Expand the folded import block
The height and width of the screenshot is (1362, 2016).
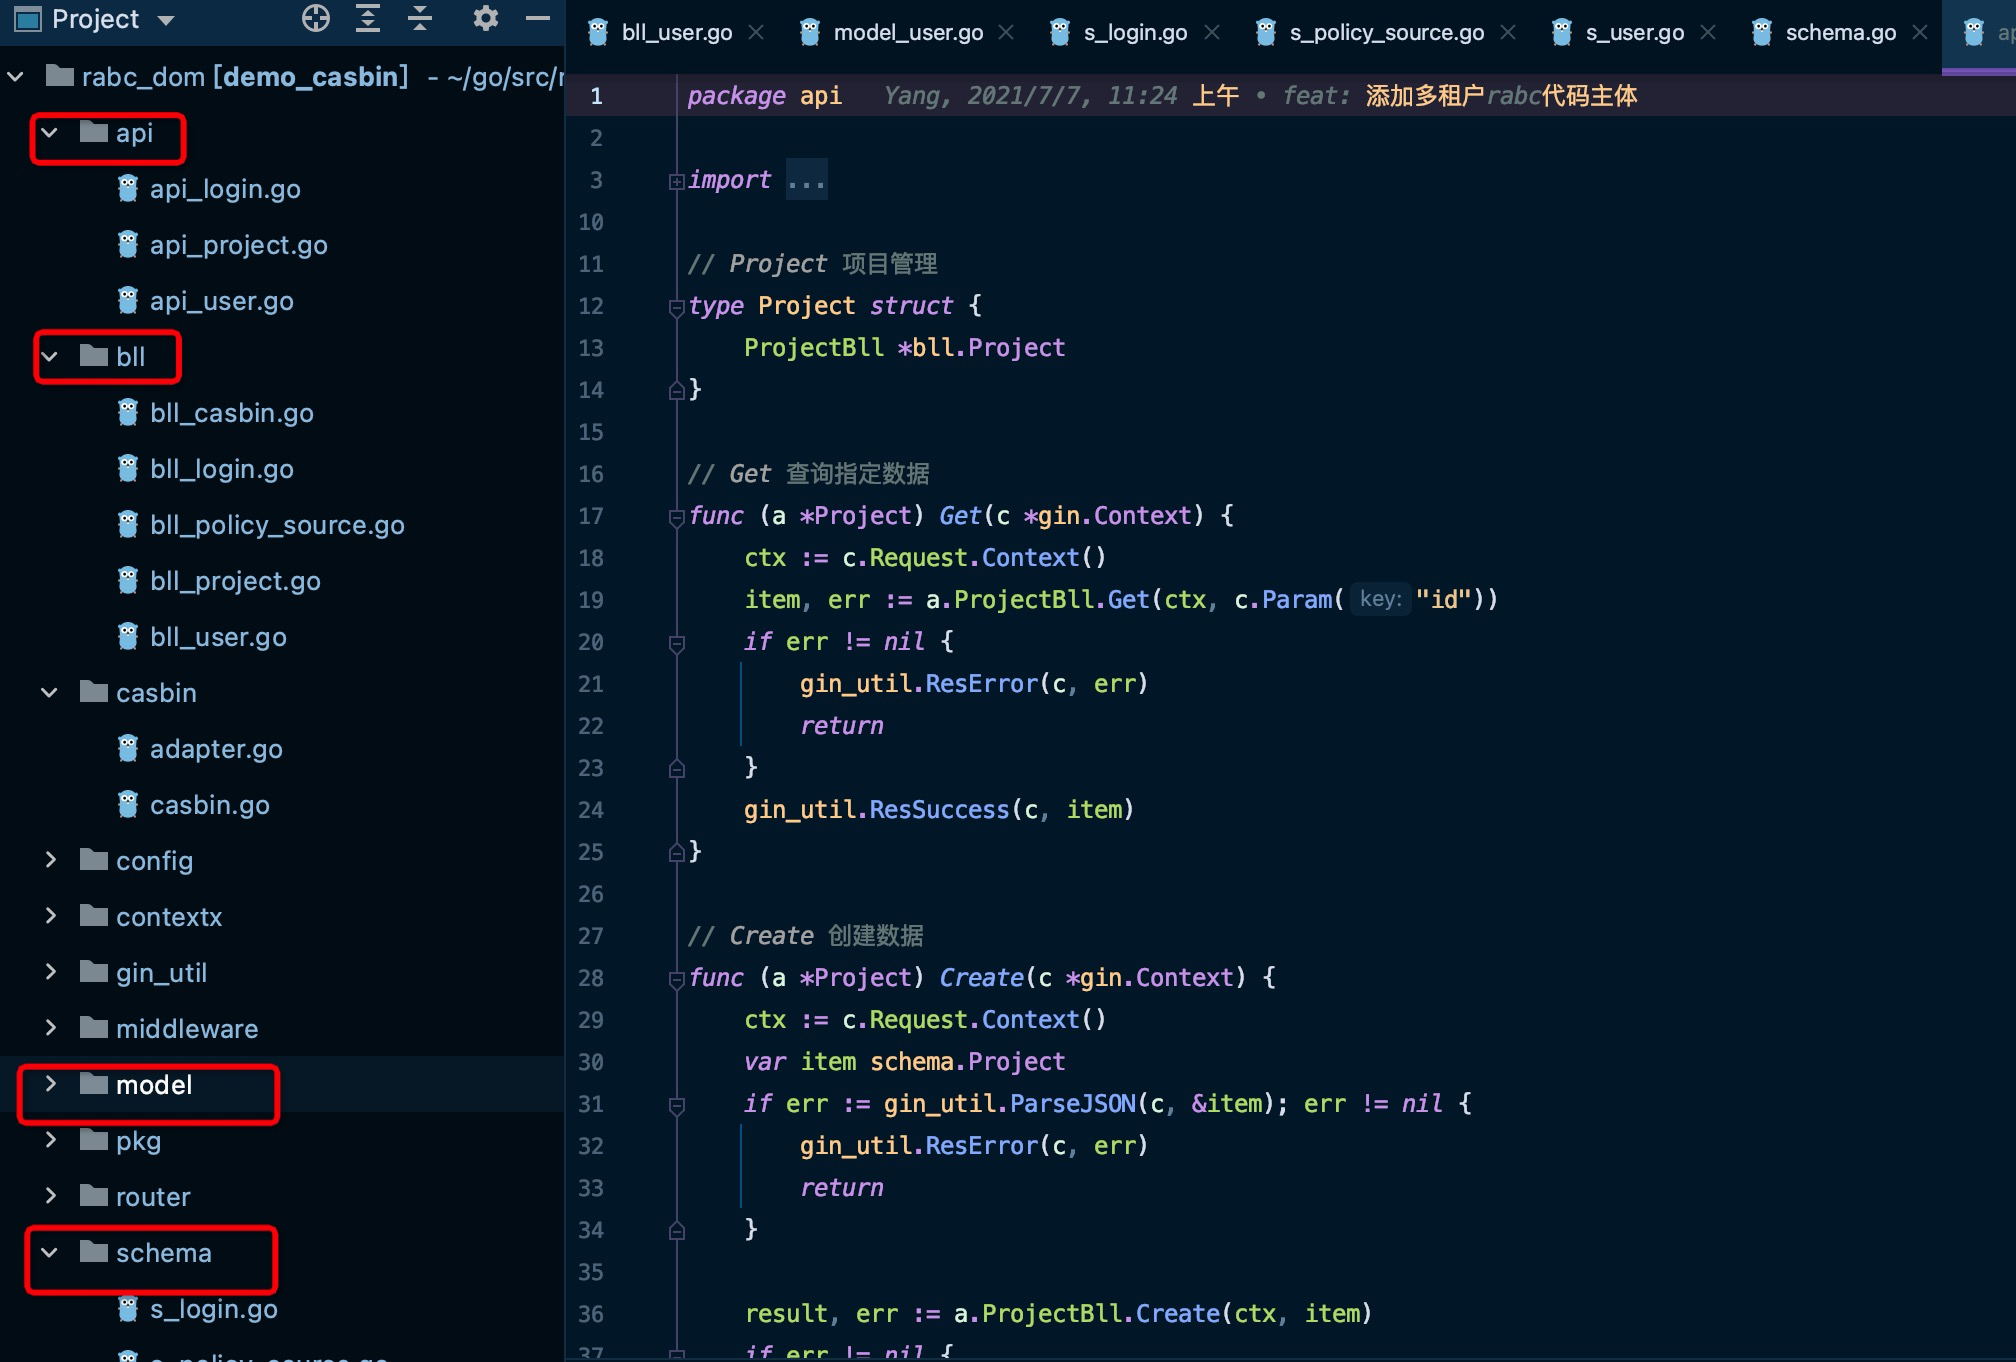click(x=676, y=181)
